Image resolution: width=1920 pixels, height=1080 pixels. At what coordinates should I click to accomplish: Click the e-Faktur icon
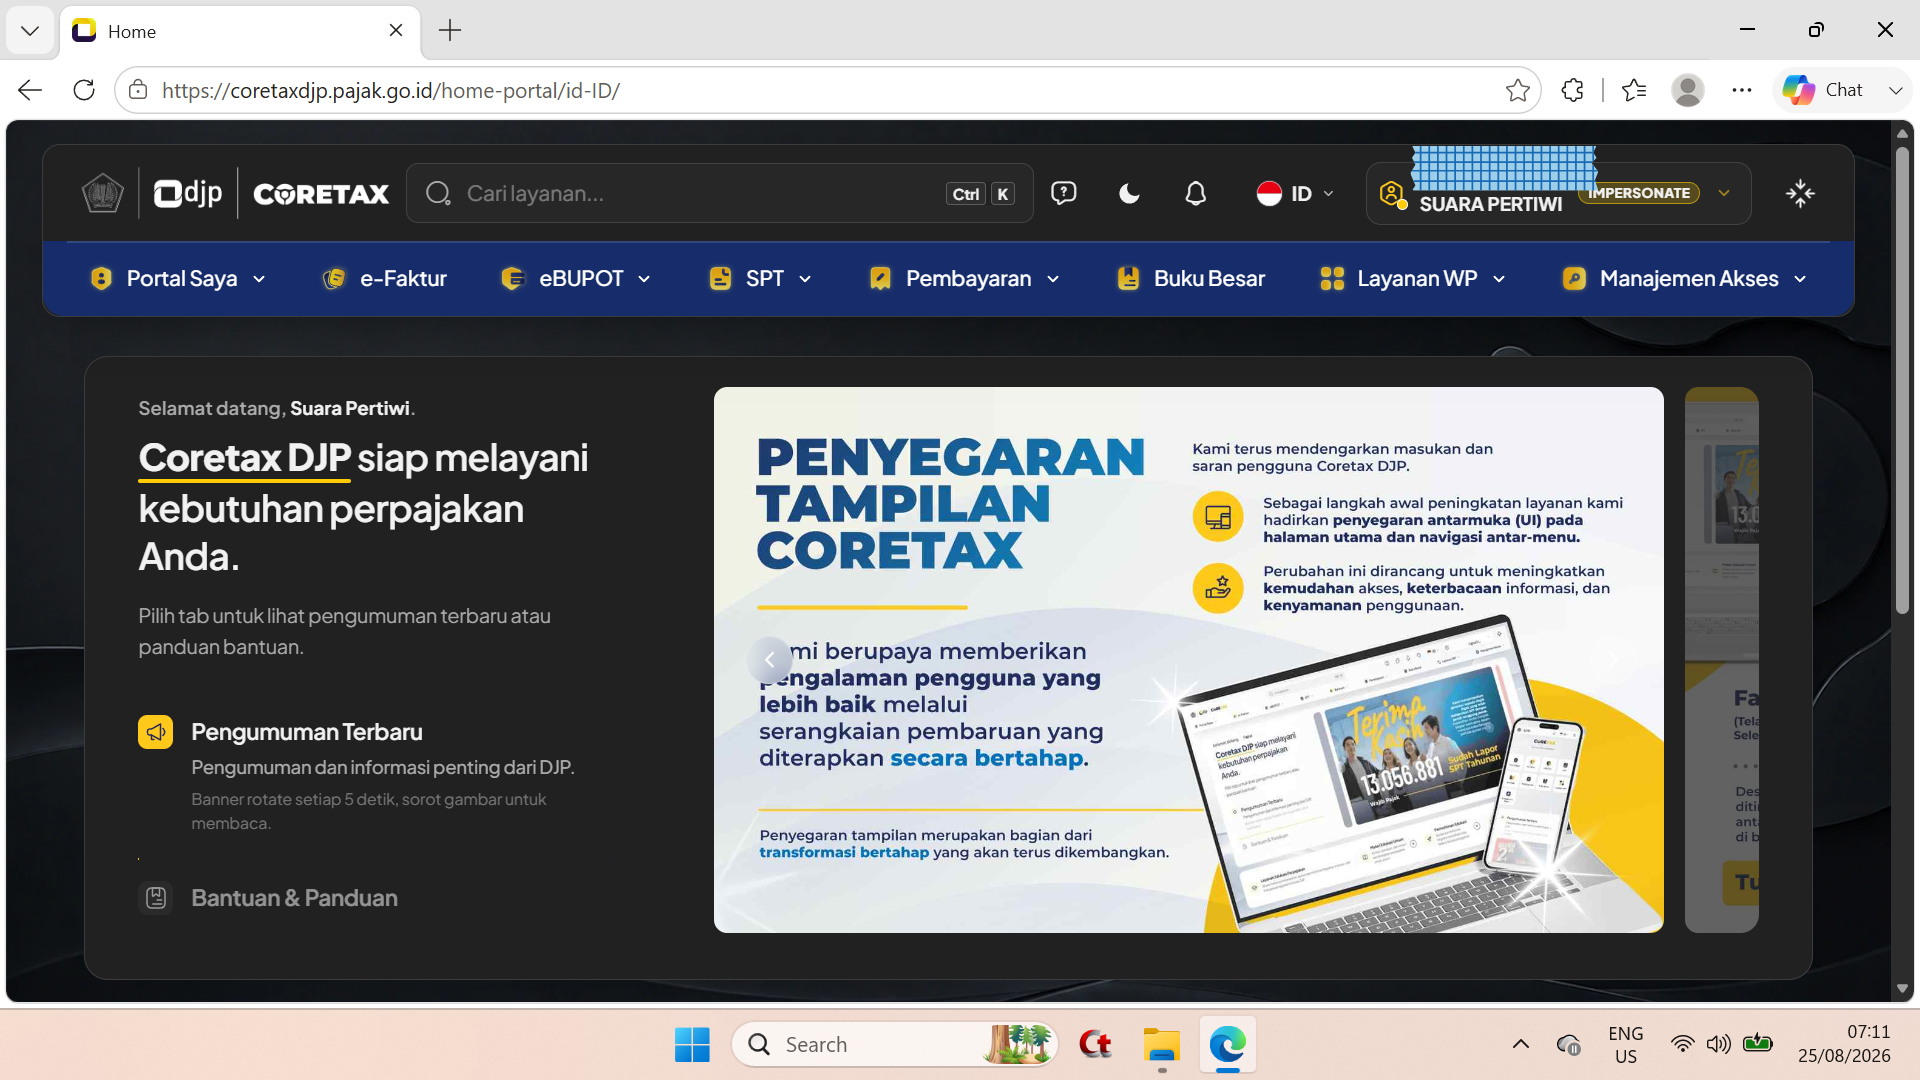coord(334,279)
